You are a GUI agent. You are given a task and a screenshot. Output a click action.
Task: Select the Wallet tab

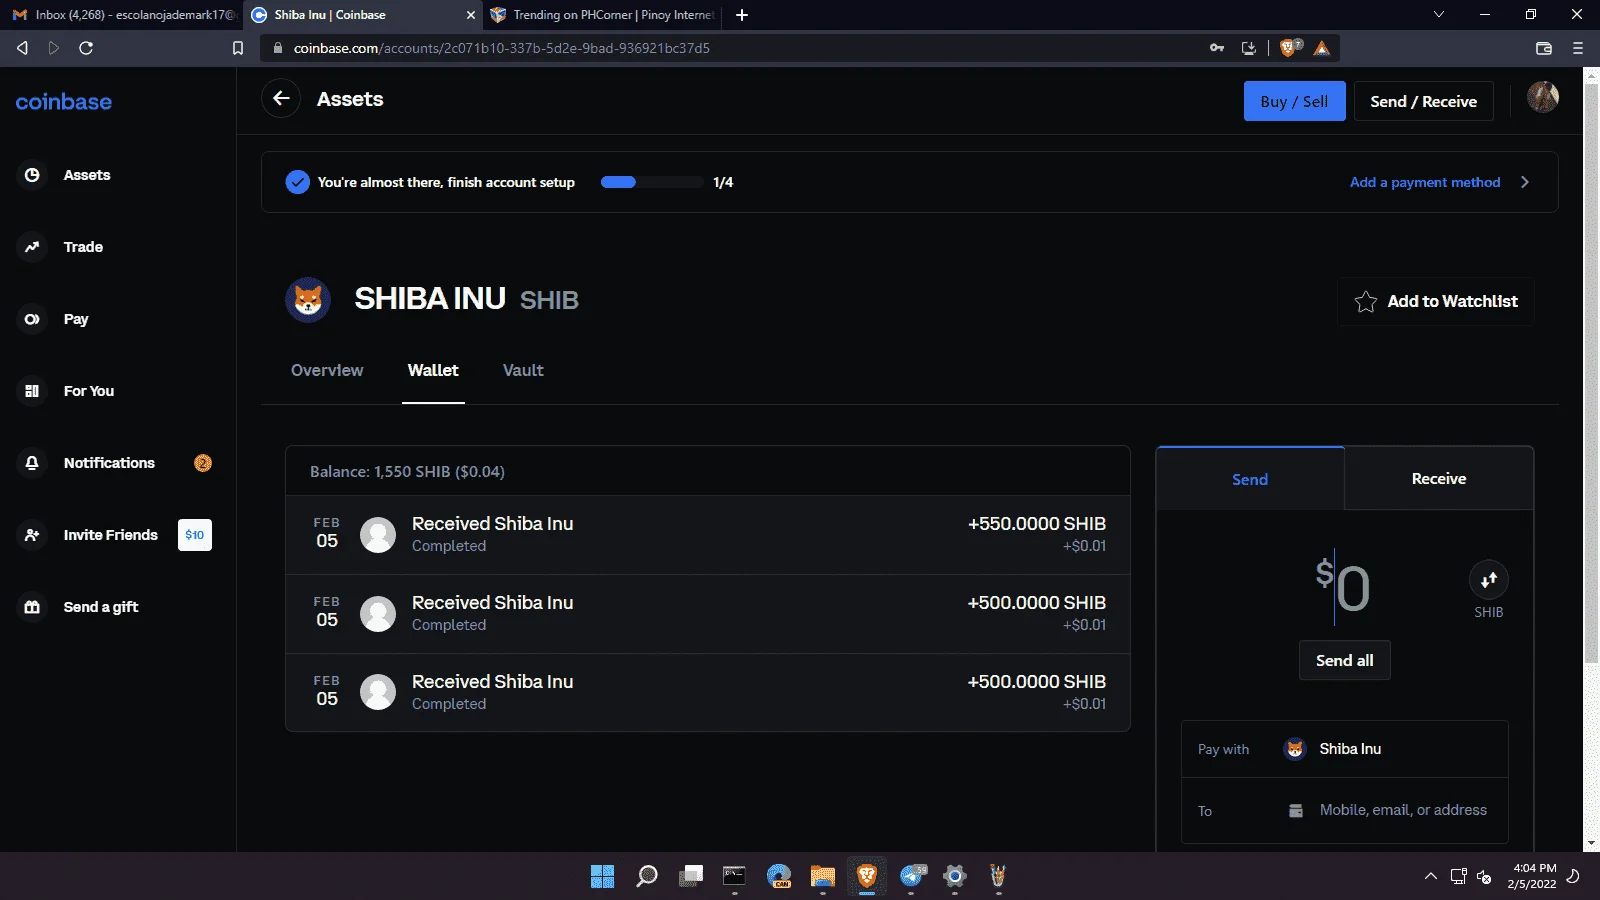433,370
